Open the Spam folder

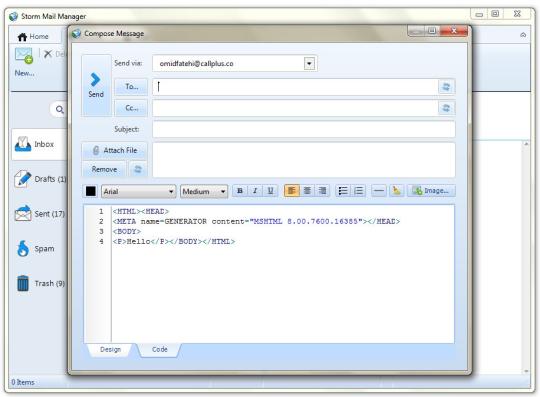[x=35, y=249]
